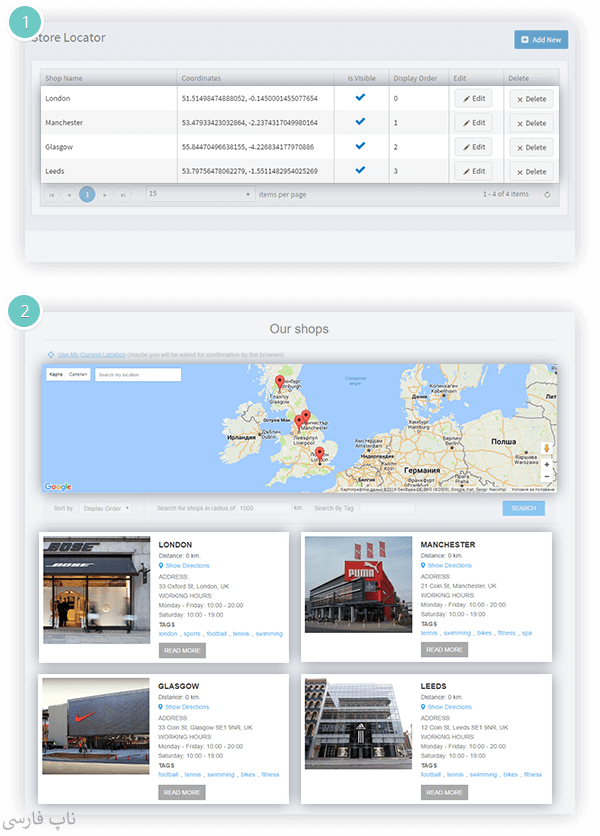Screen dimensions: 600x836
Task: Switch map to Satellite view
Action: coord(78,375)
